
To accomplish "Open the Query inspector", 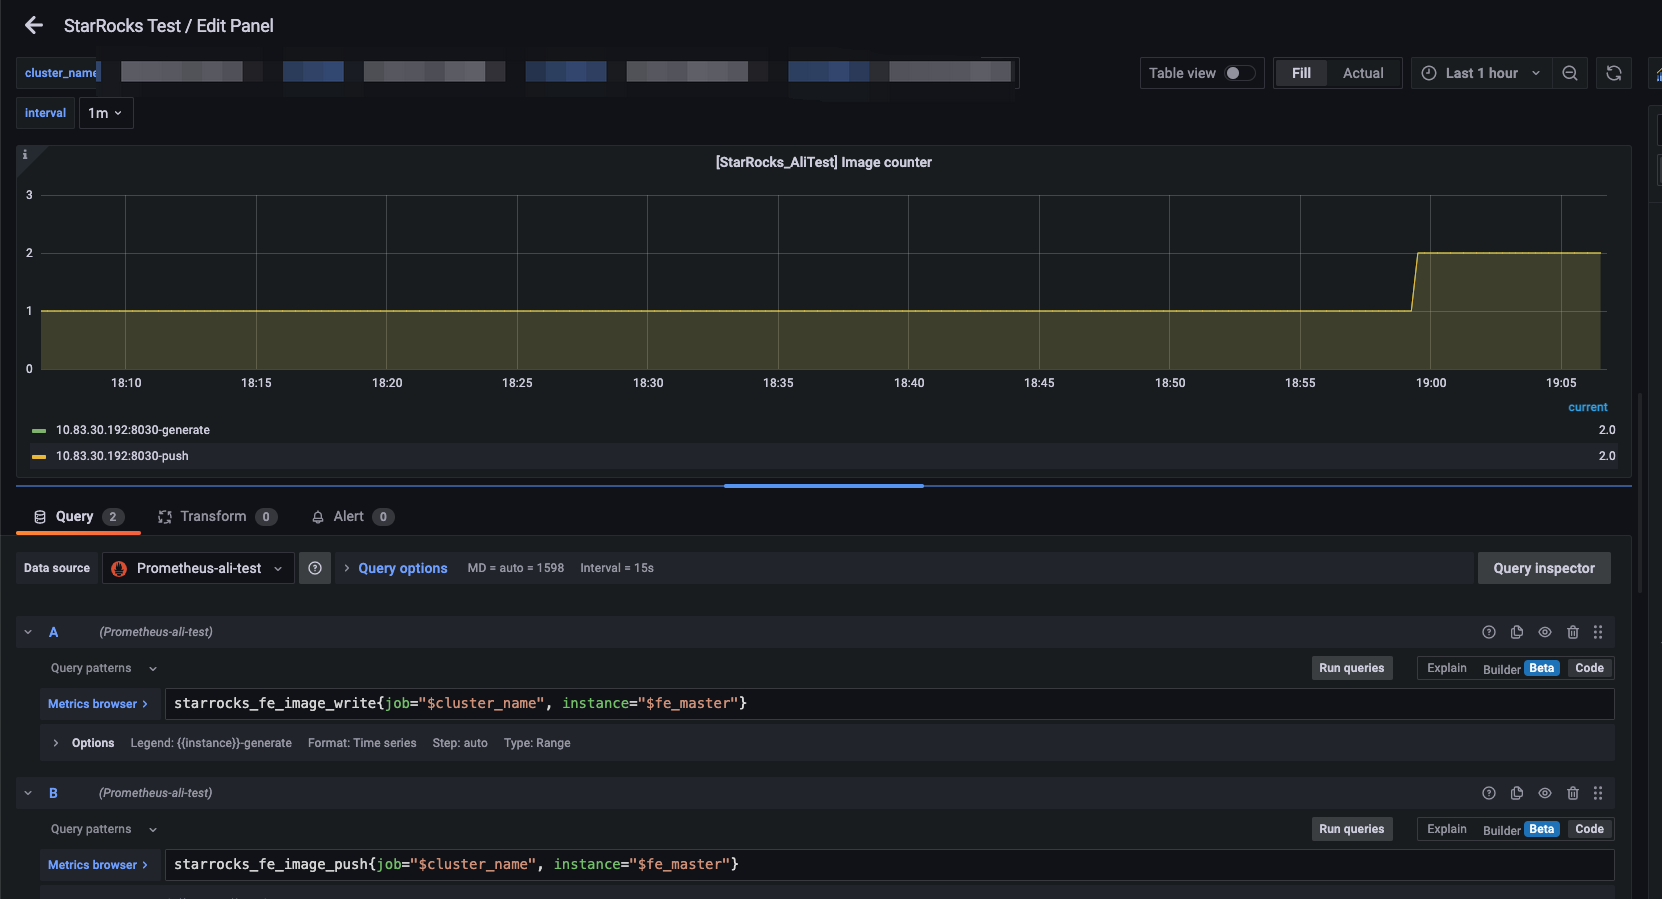I will tap(1543, 568).
